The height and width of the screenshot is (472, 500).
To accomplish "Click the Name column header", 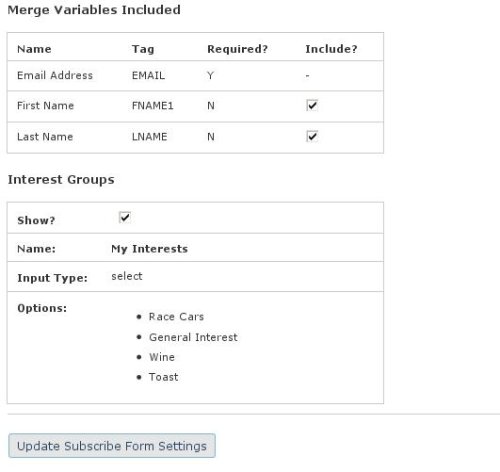I will (x=34, y=49).
